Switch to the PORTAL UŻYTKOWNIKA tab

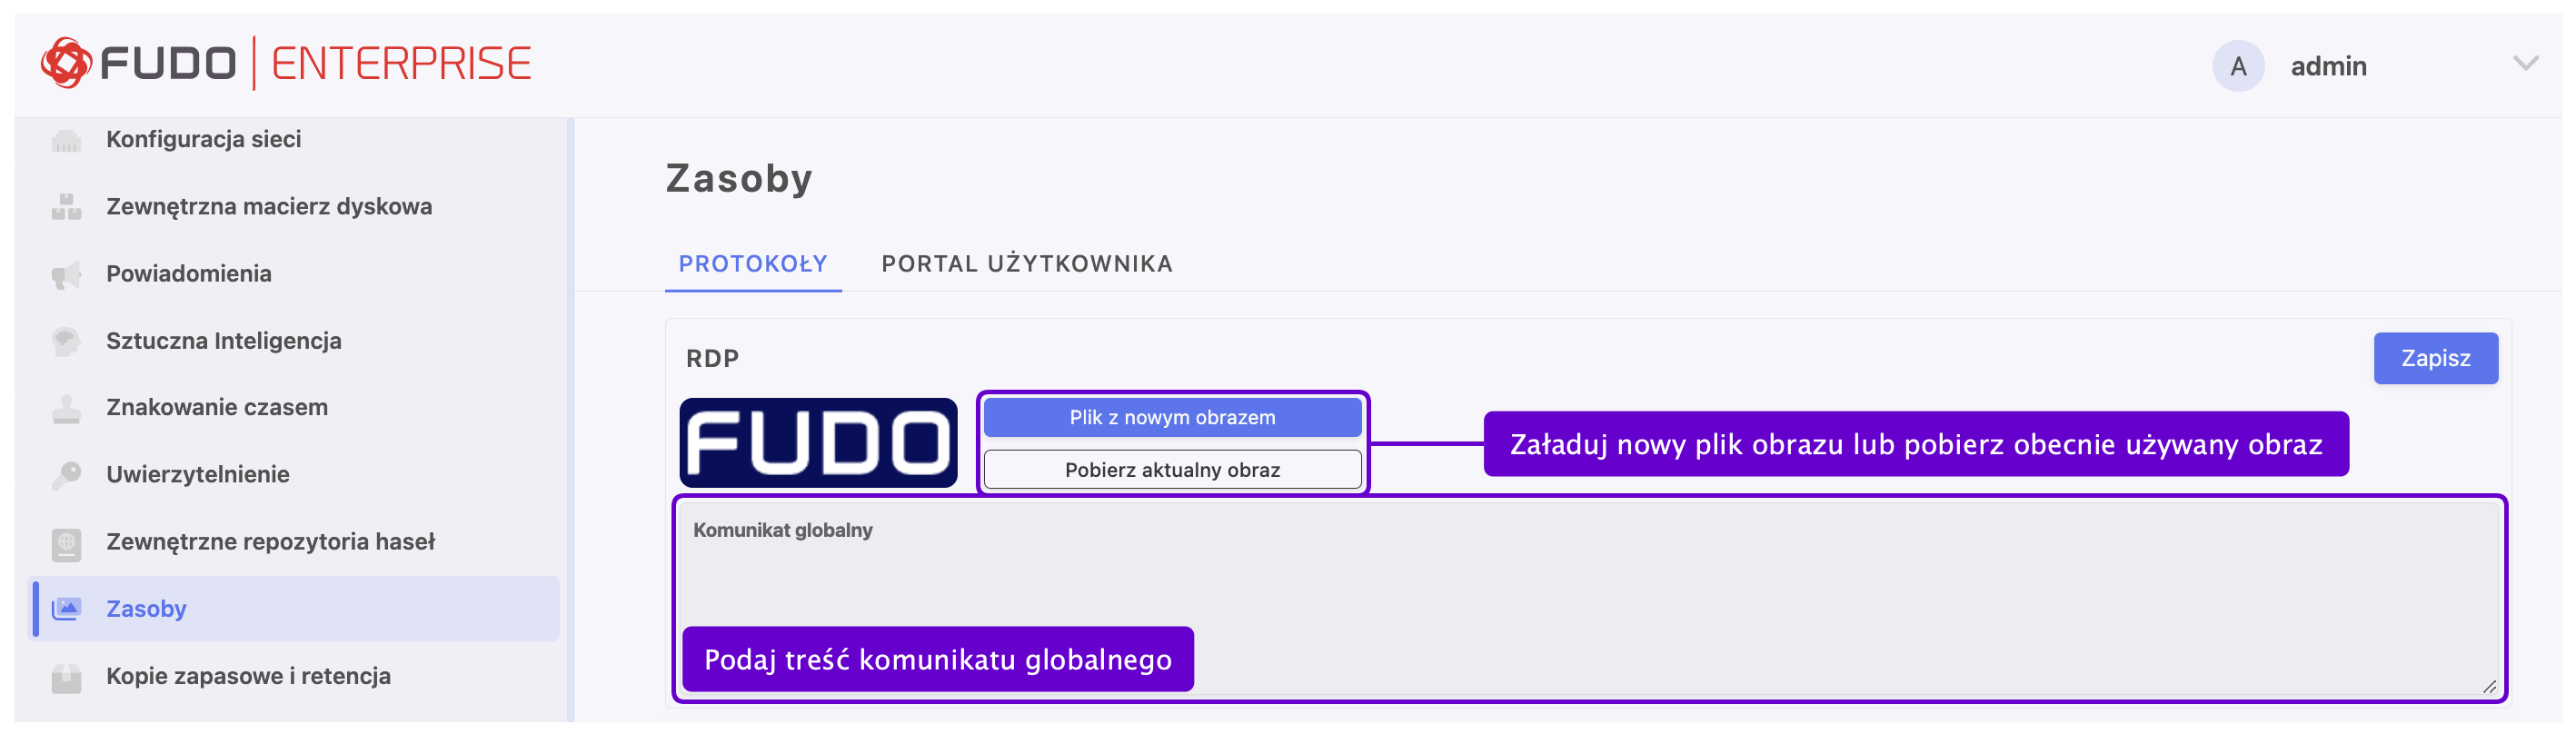1026,263
